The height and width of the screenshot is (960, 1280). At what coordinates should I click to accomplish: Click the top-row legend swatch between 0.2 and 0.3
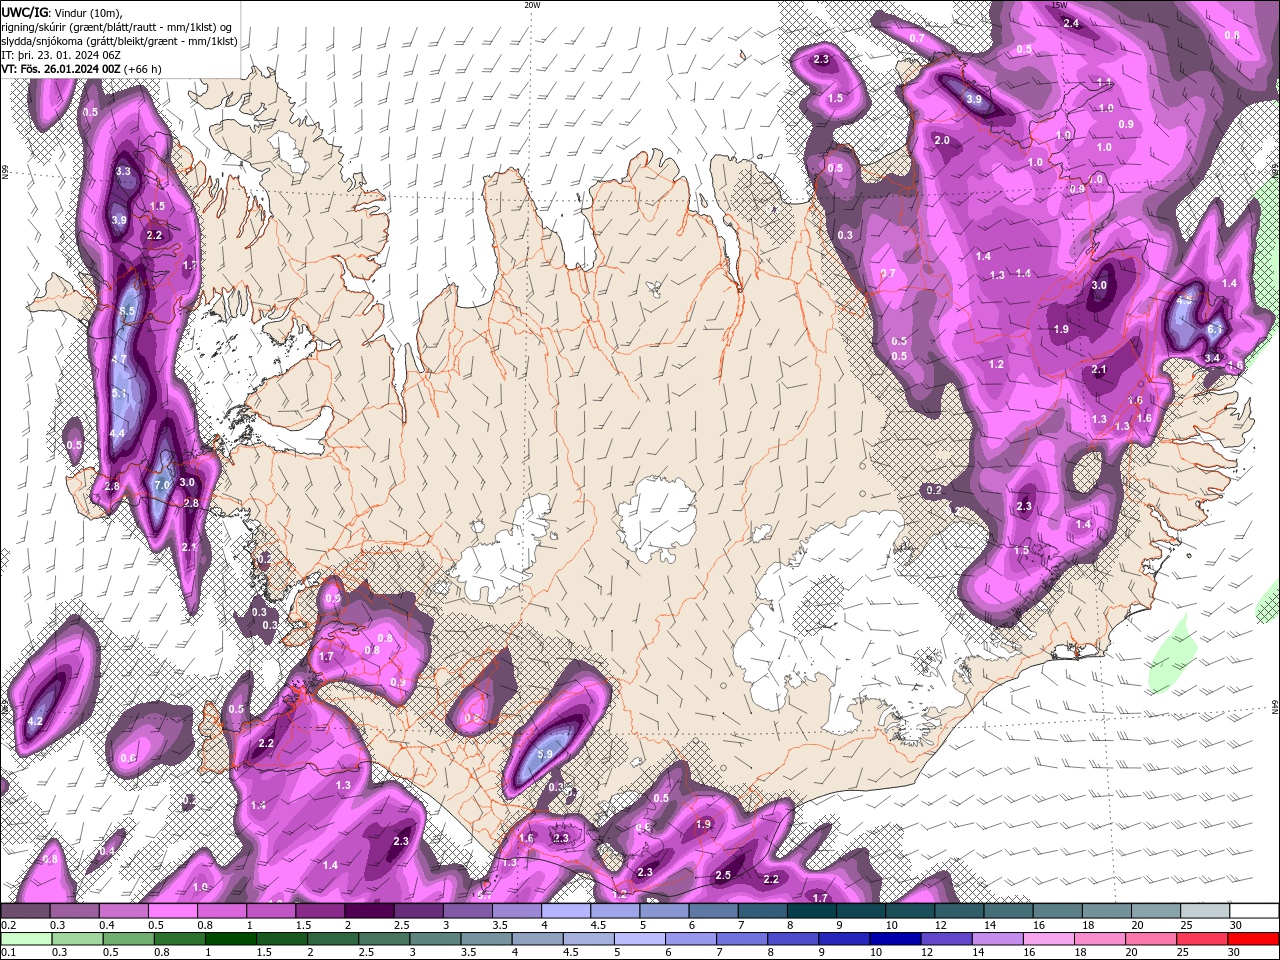click(x=25, y=911)
